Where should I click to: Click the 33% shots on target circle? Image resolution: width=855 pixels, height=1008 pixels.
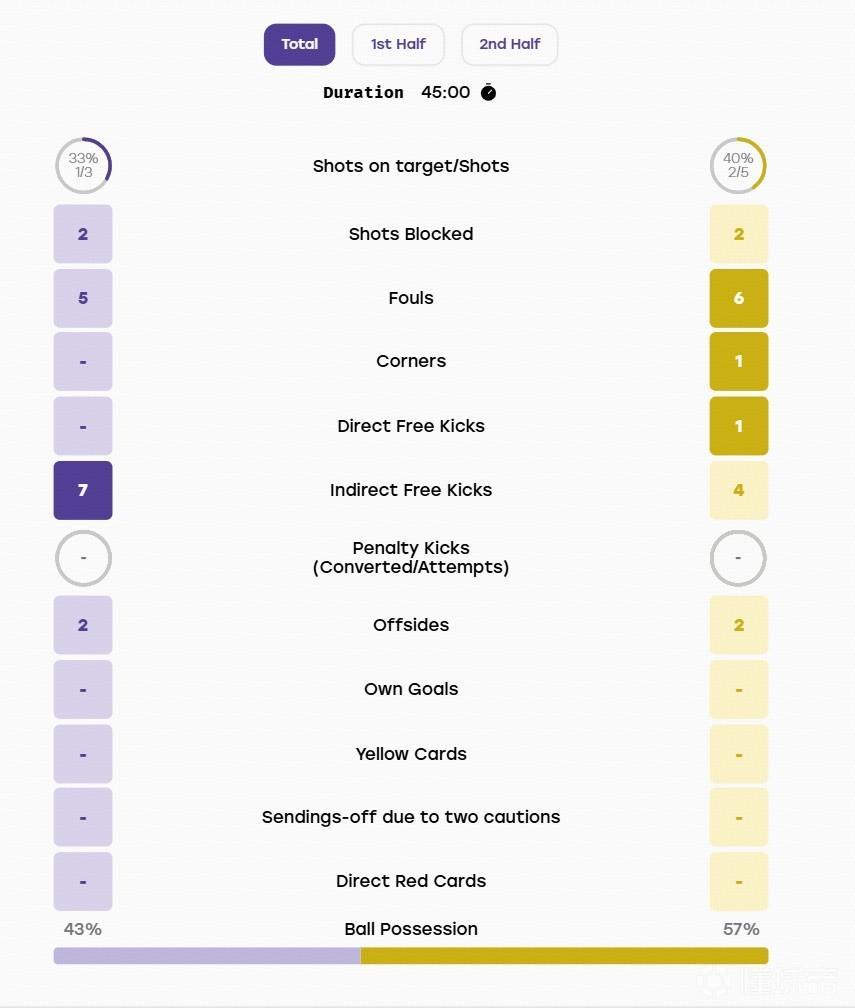(x=83, y=165)
